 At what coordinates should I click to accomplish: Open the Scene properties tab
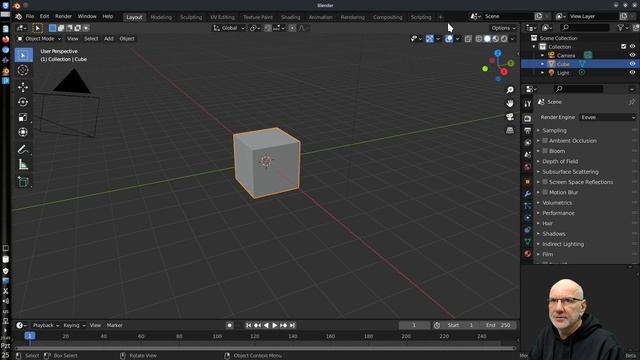[527, 155]
